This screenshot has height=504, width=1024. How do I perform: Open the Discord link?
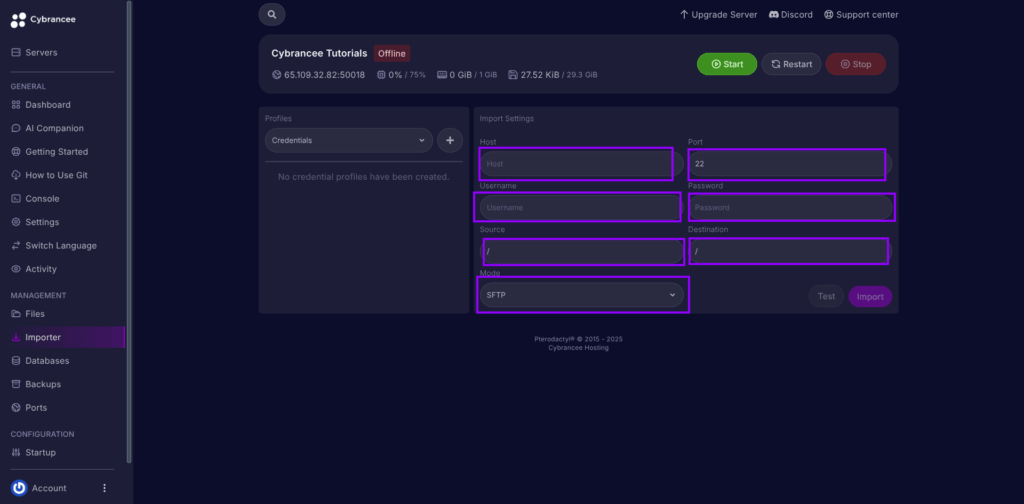[791, 14]
